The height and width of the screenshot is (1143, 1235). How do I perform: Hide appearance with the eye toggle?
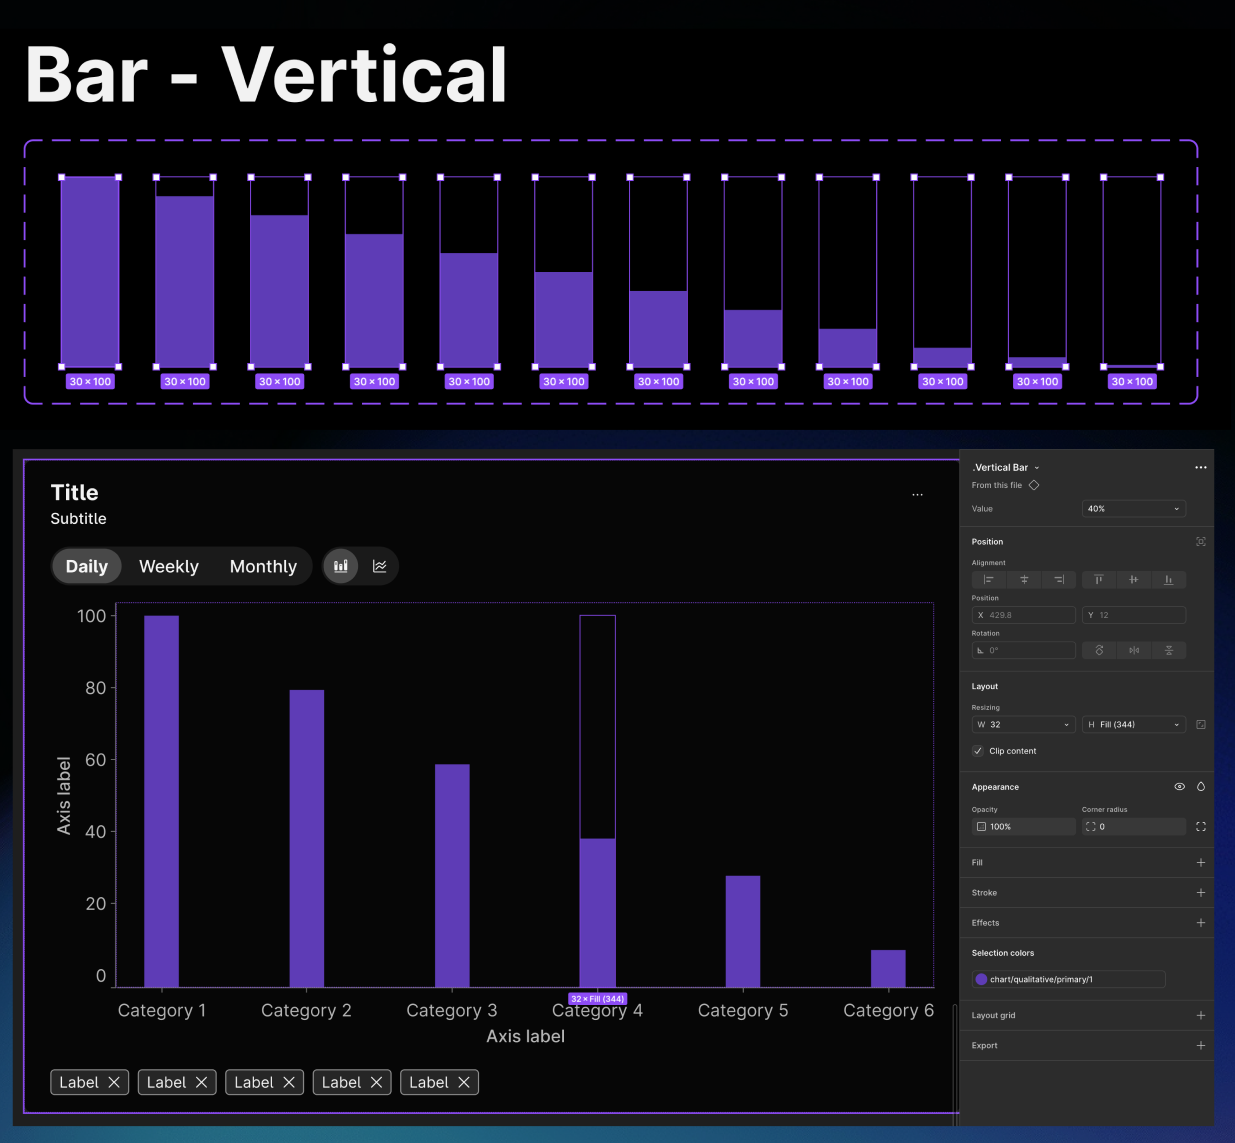click(1179, 787)
